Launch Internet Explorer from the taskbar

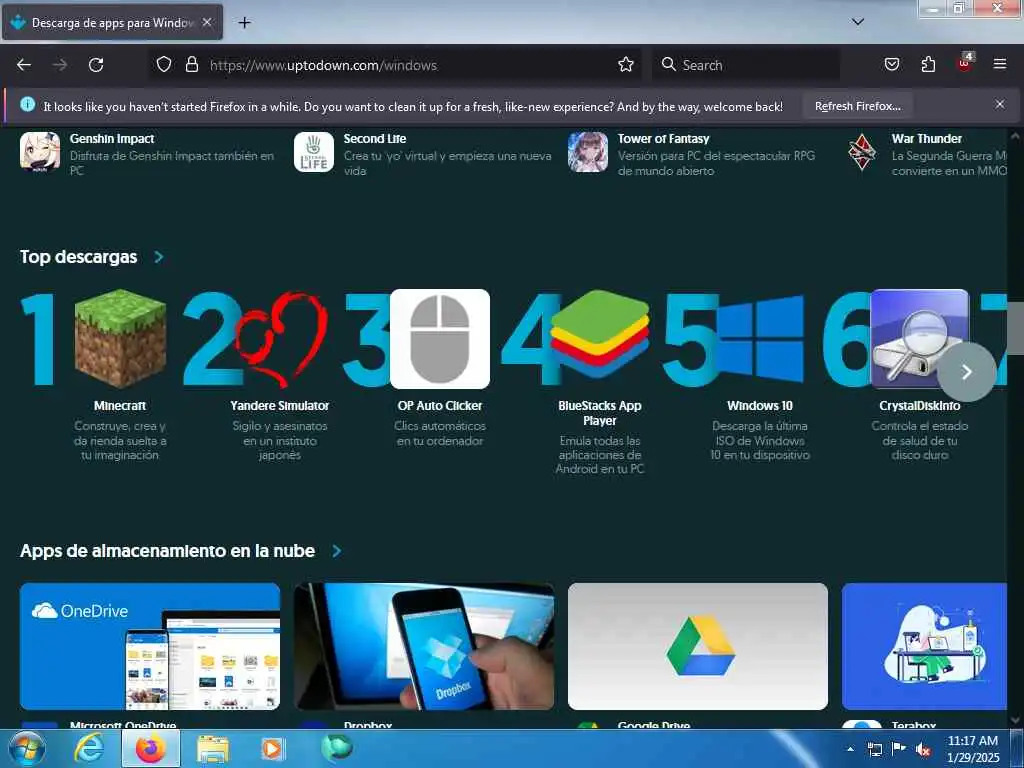(x=89, y=749)
